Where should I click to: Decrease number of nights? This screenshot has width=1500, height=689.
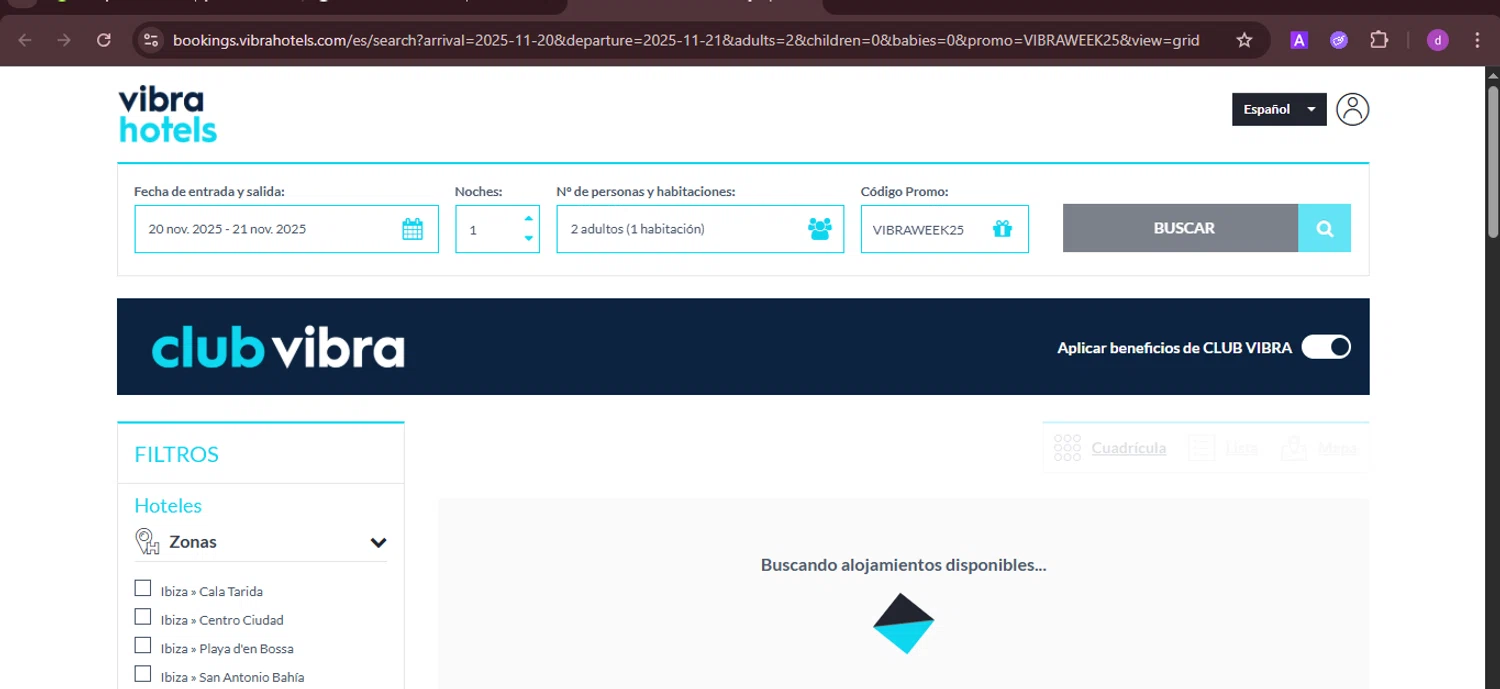pyautogui.click(x=529, y=239)
